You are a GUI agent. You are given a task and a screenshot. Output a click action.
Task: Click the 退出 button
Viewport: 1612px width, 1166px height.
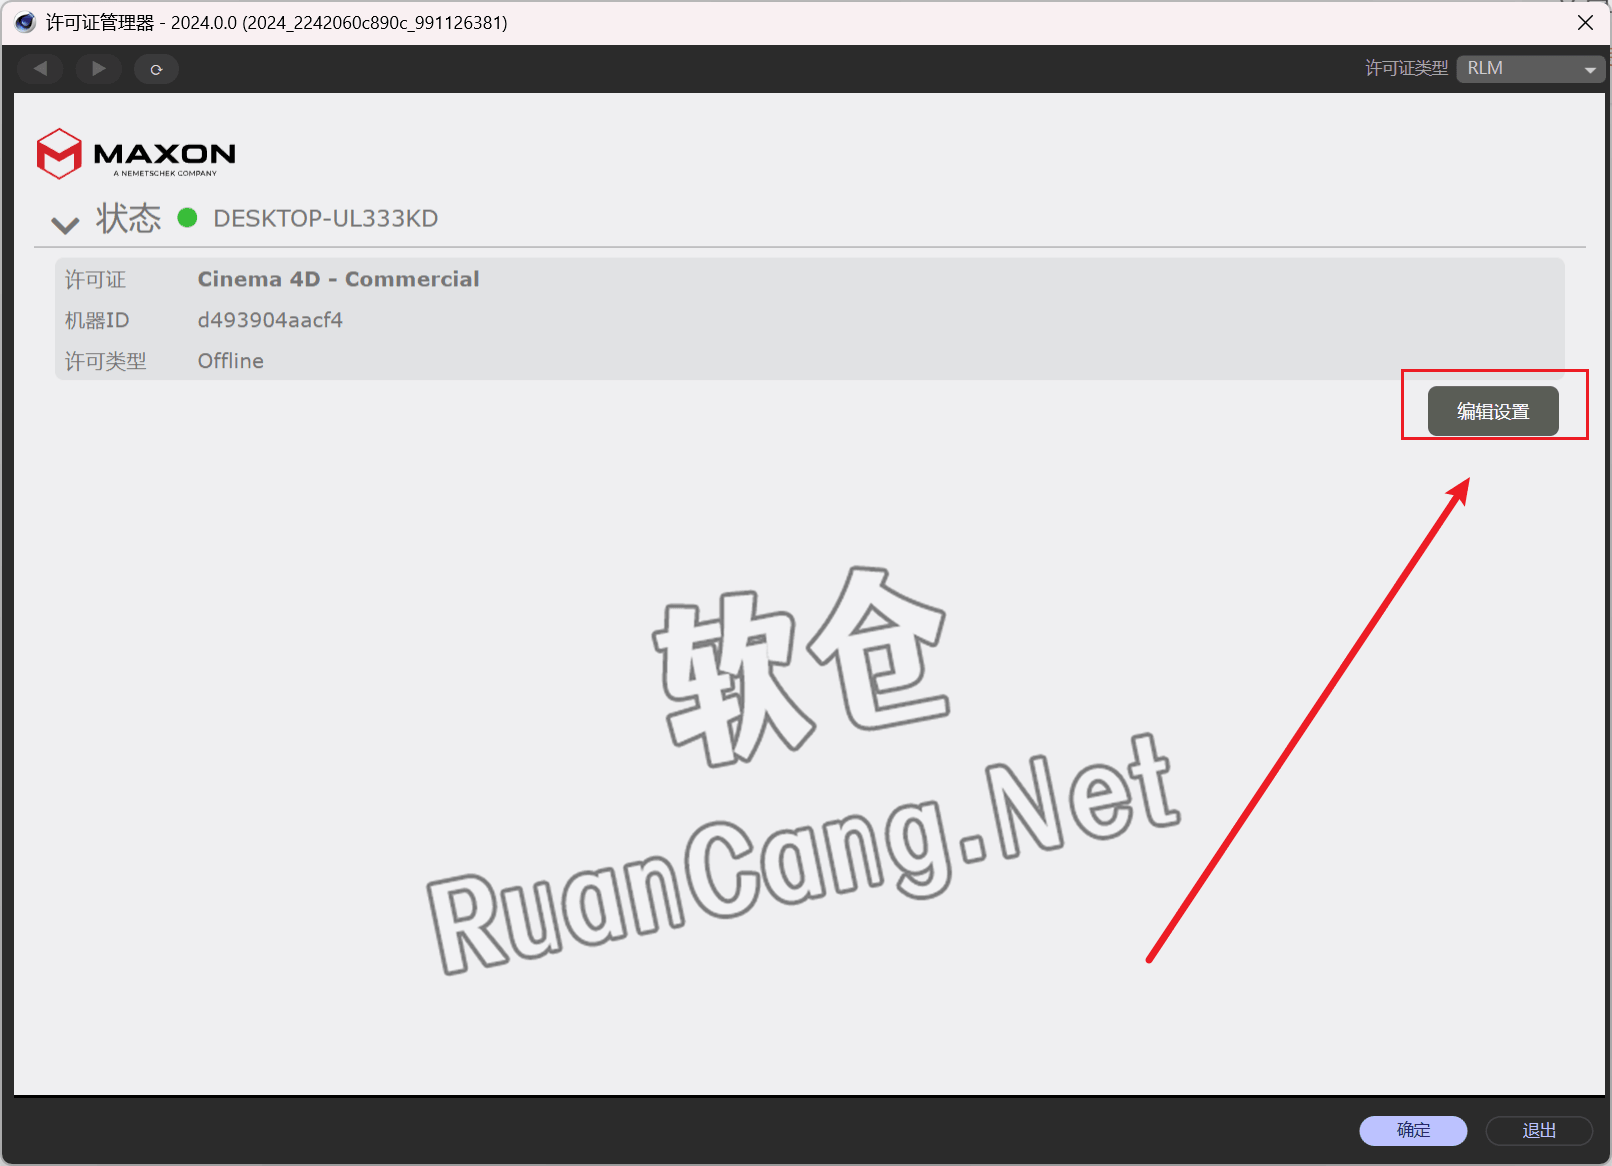click(x=1539, y=1130)
